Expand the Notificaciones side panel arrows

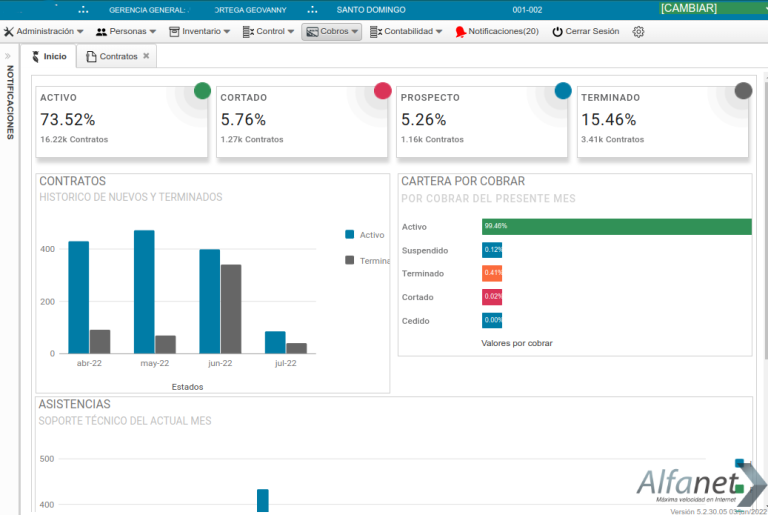click(9, 56)
